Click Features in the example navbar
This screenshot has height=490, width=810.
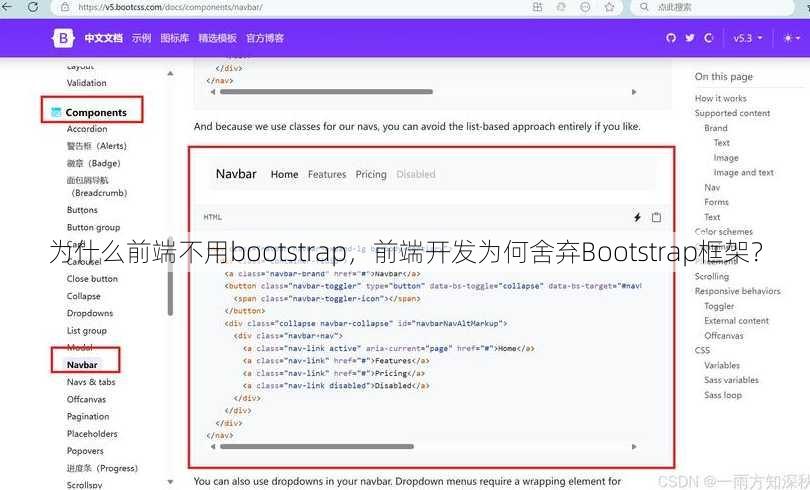pos(327,175)
